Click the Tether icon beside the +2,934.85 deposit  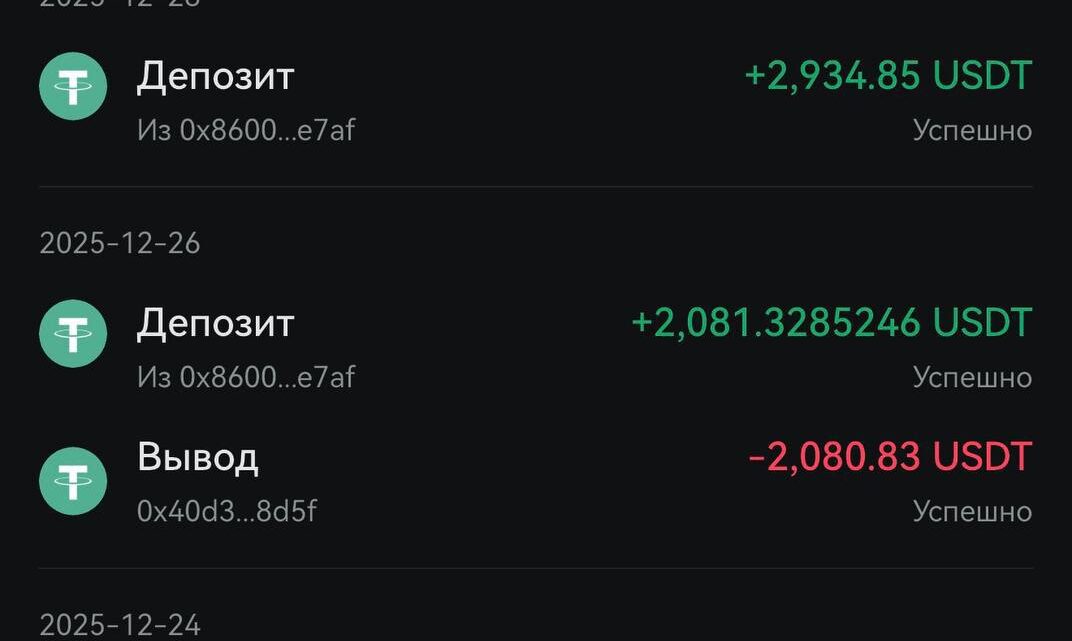coord(73,87)
